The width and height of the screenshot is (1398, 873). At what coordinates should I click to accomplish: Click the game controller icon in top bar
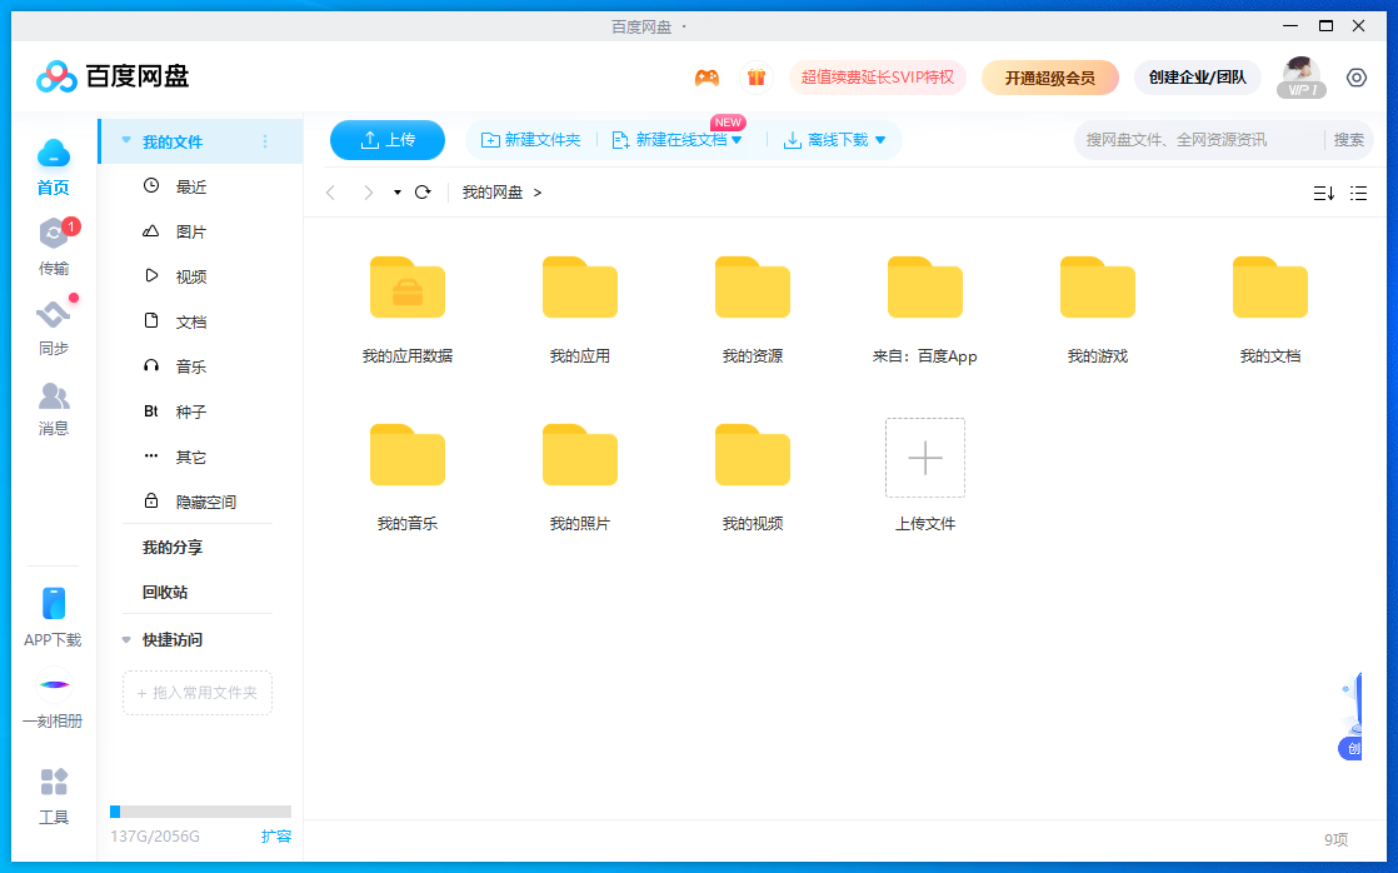click(x=707, y=77)
